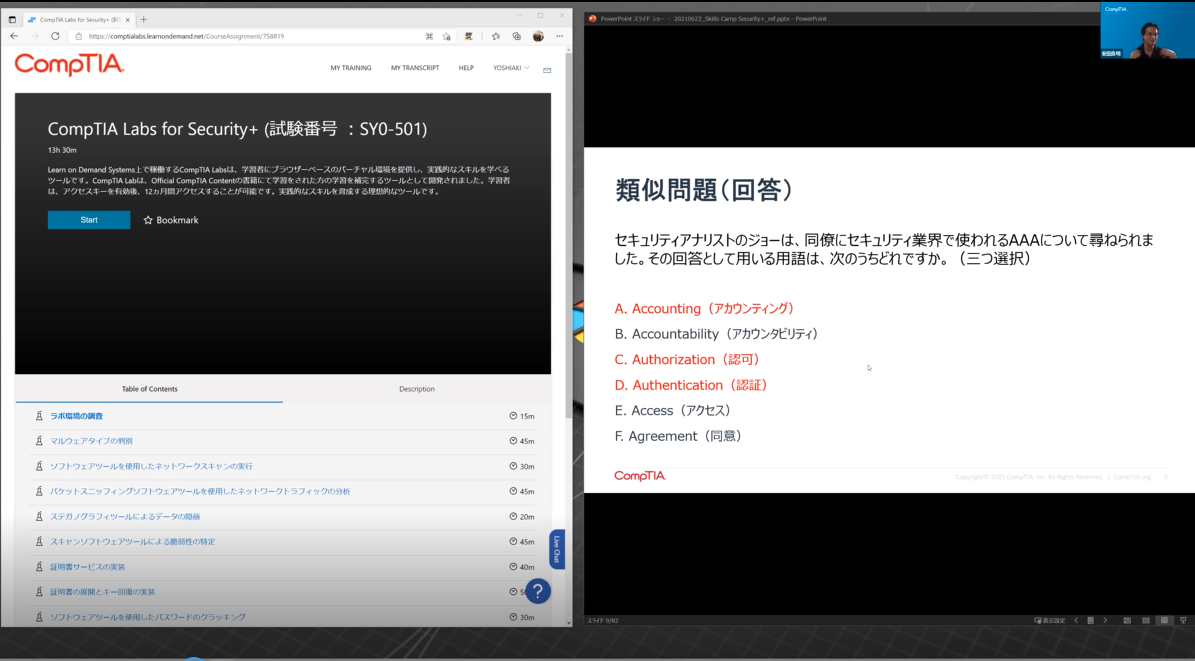Screen dimensions: 1195x661
Task: Open パケットスニッフィング network traffic analysis lab
Action: [200, 491]
